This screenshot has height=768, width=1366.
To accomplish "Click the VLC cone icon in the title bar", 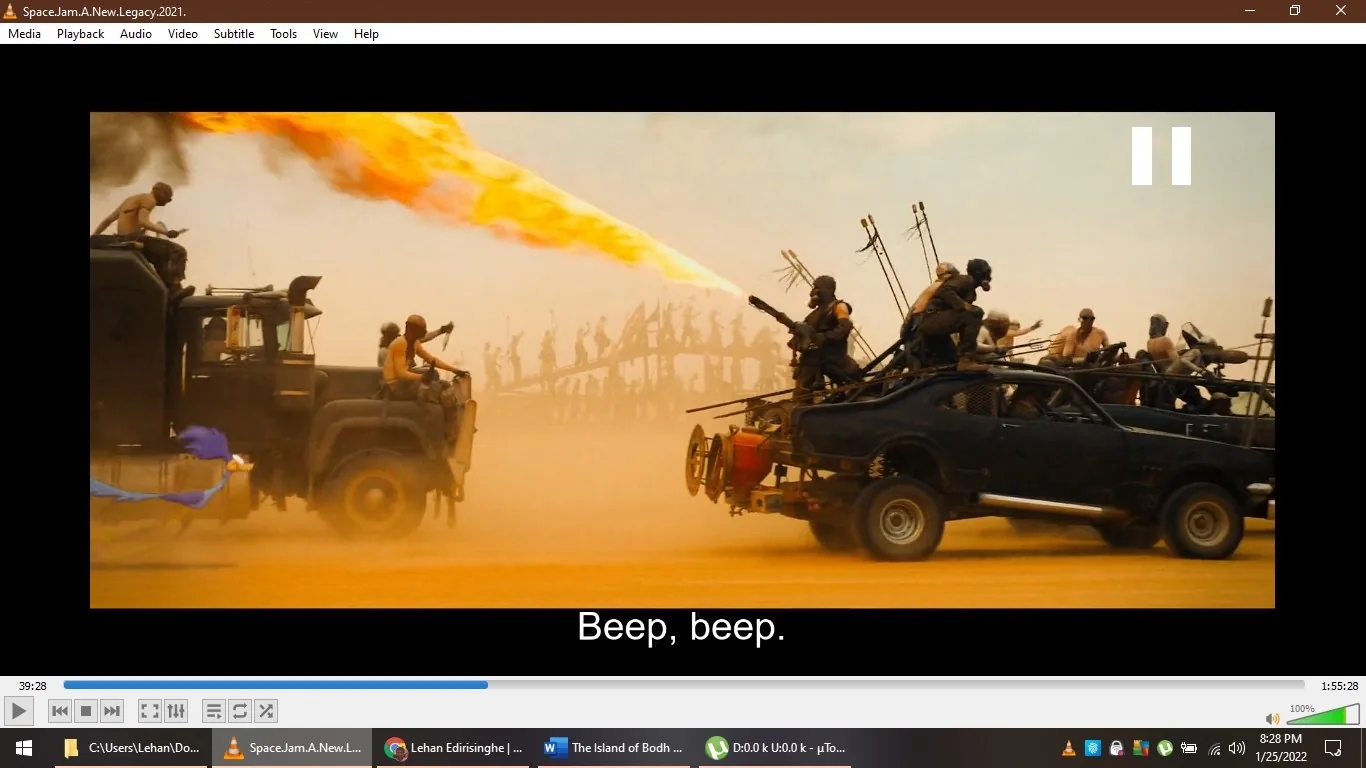I will [x=10, y=11].
